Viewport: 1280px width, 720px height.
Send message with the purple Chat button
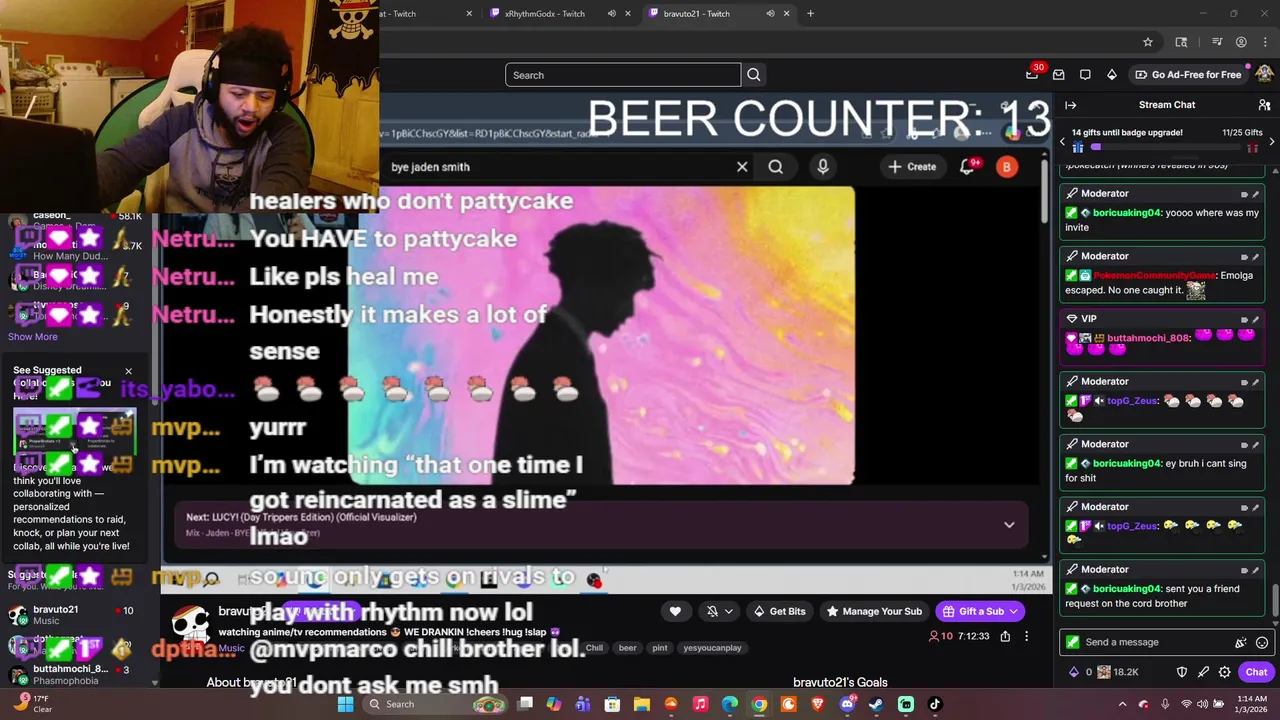click(x=1256, y=672)
